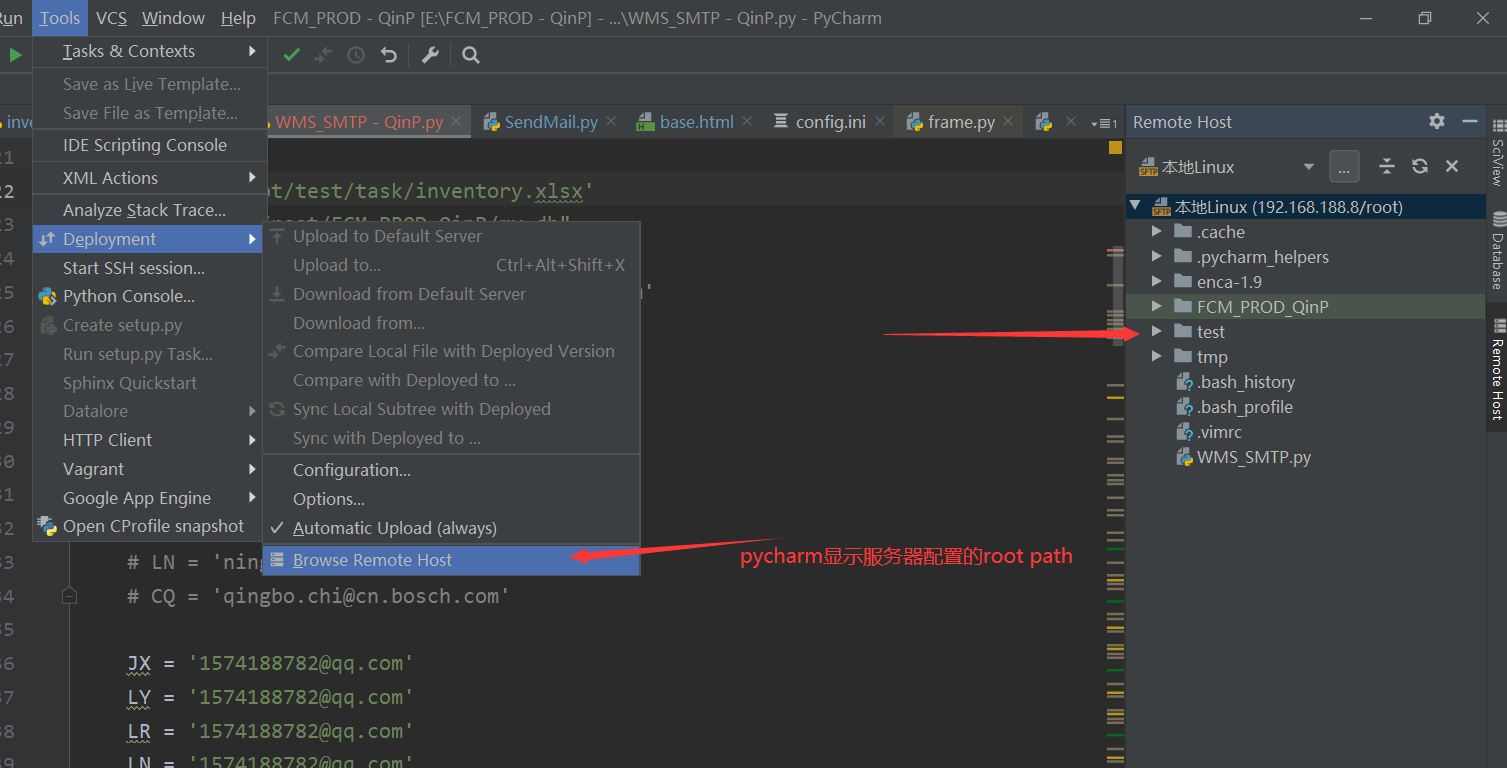Open the Tools menu
The image size is (1507, 768).
(x=60, y=18)
